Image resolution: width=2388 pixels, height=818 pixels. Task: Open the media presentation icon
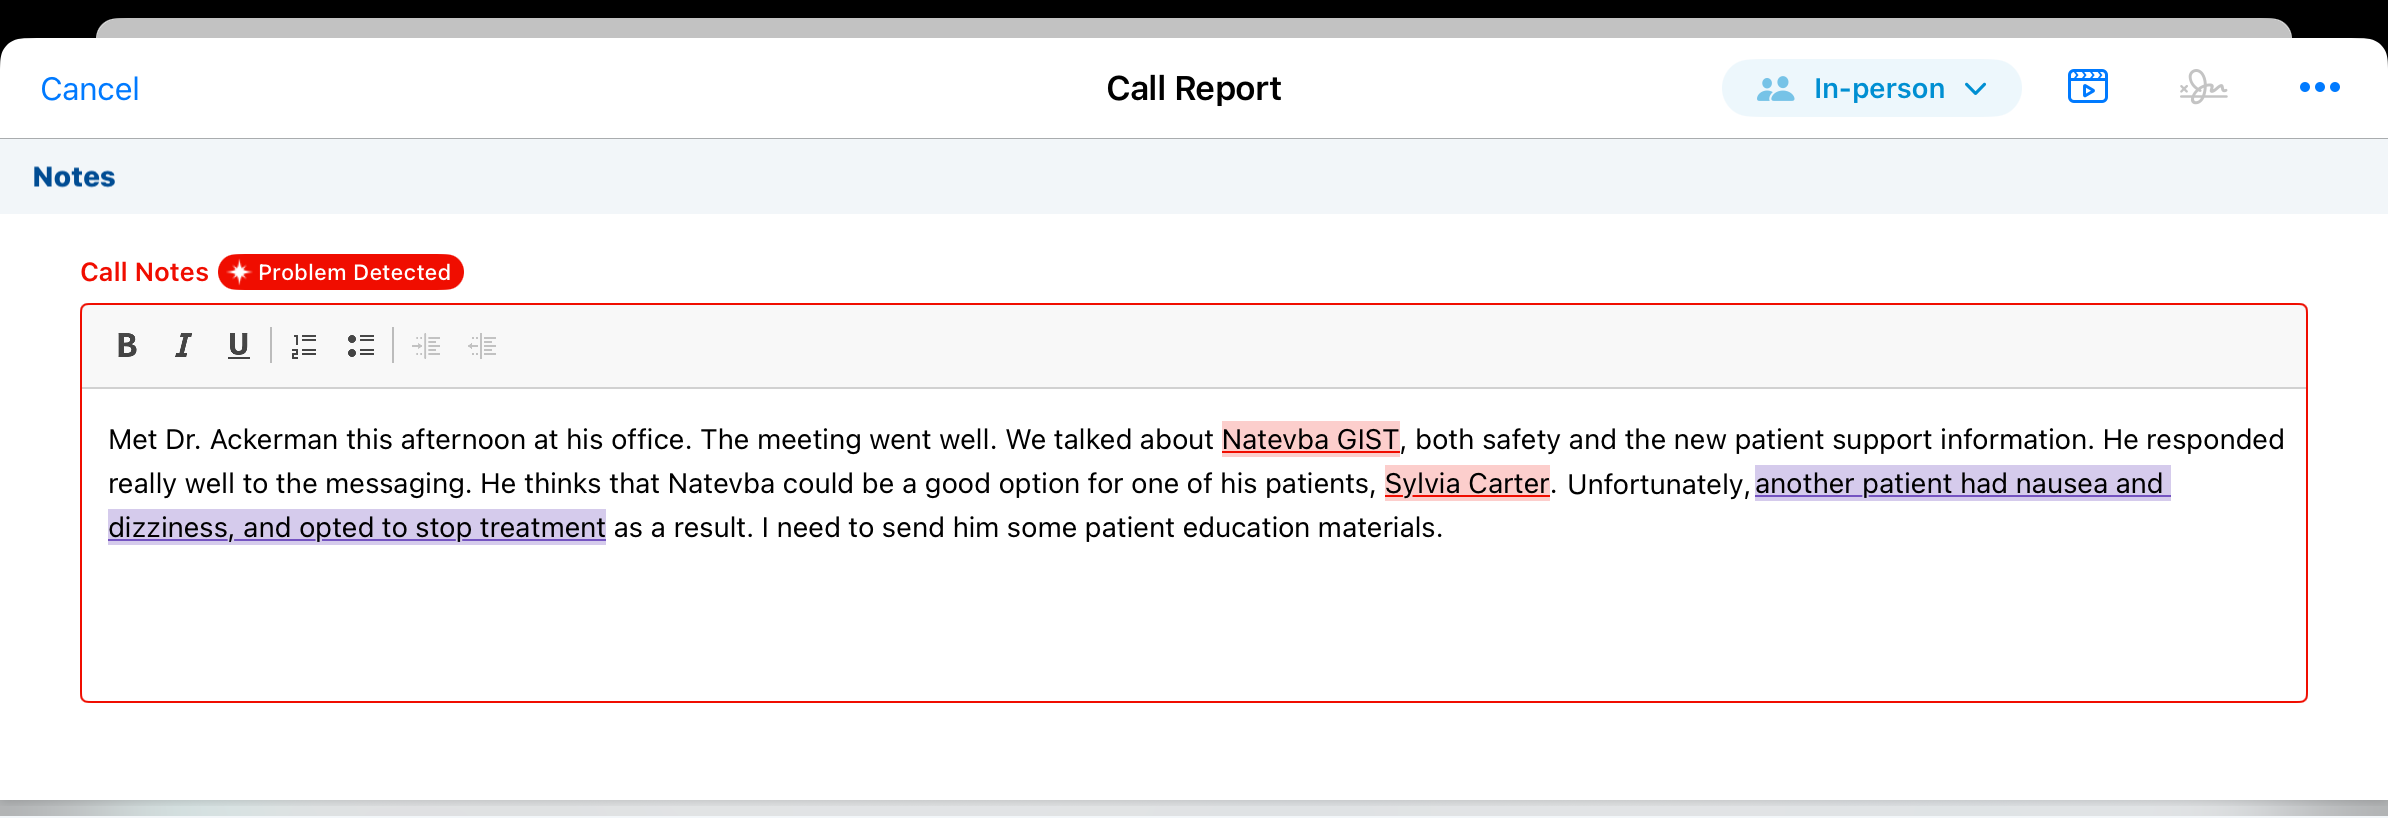coord(2087,88)
